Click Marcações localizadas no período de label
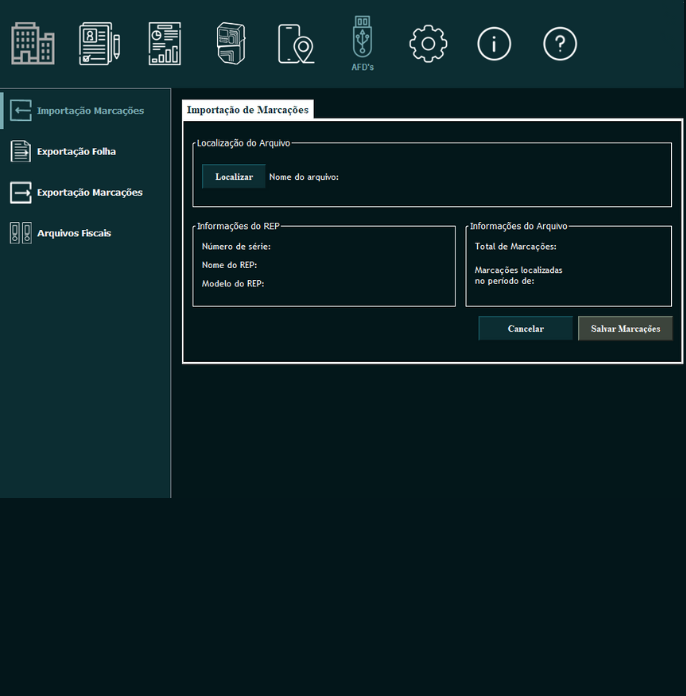The height and width of the screenshot is (696, 686). tap(518, 275)
